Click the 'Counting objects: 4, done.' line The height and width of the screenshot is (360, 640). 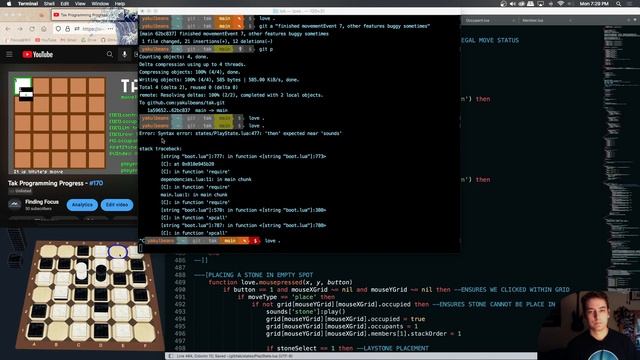[x=173, y=57]
